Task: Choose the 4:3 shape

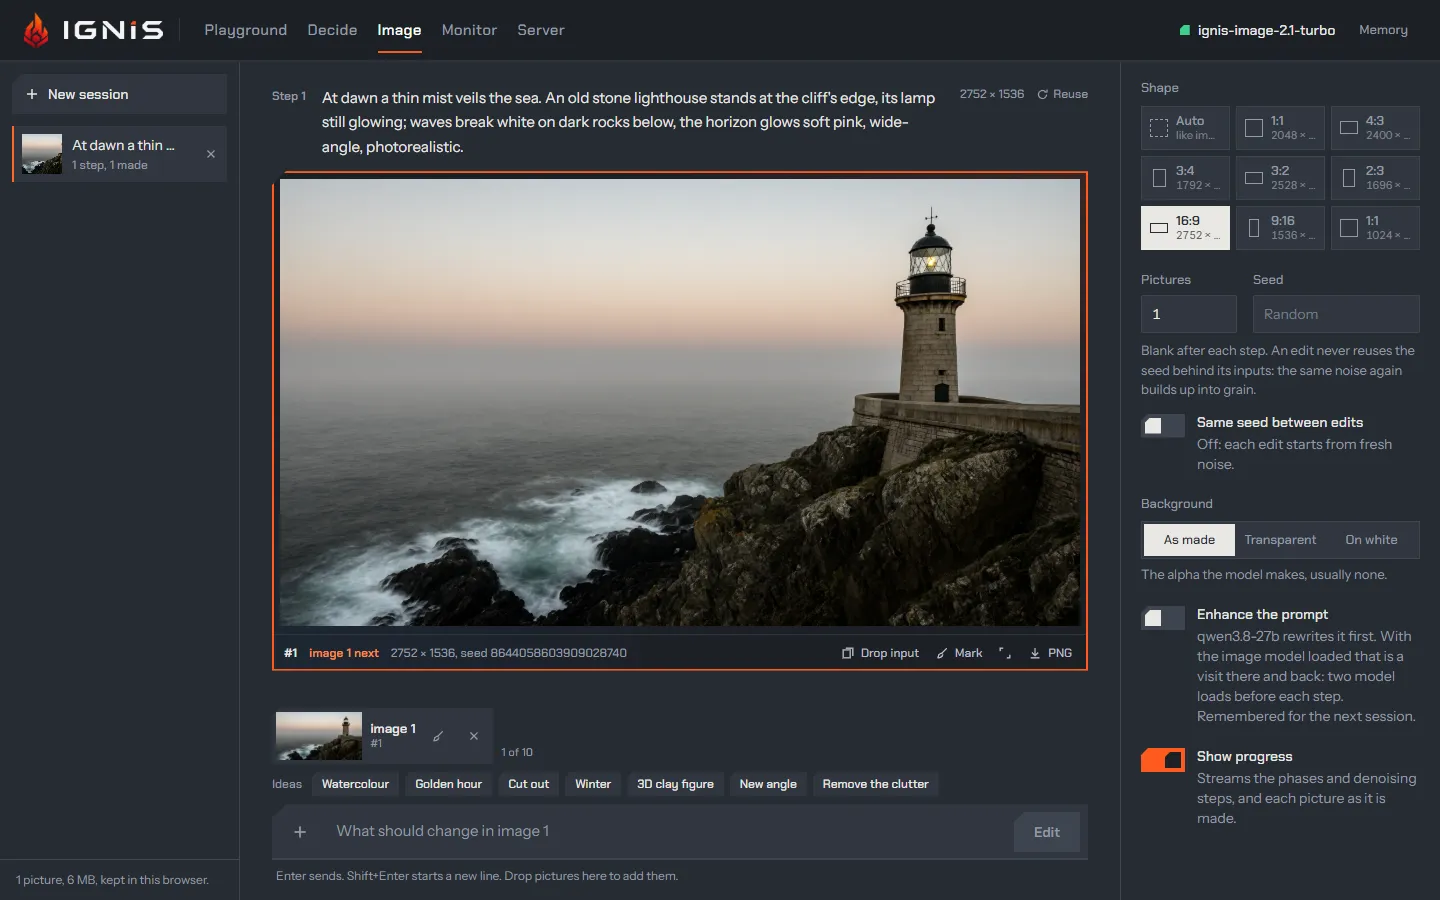Action: pos(1375,128)
